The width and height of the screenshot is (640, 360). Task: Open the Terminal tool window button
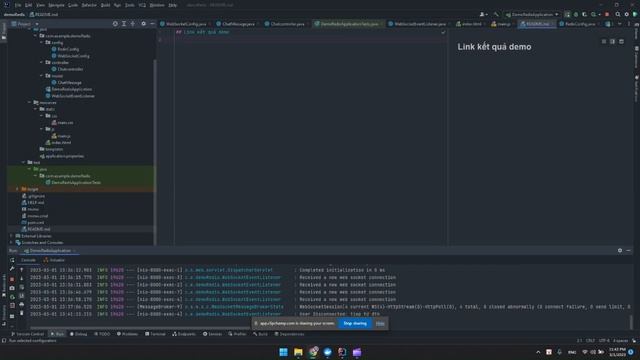(155, 334)
